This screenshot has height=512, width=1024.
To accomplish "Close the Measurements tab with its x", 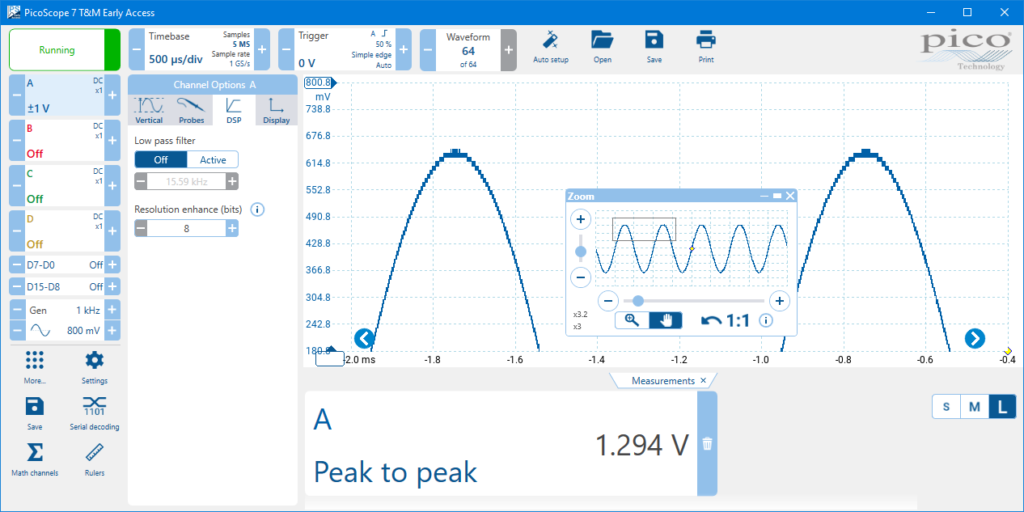I will pos(703,380).
